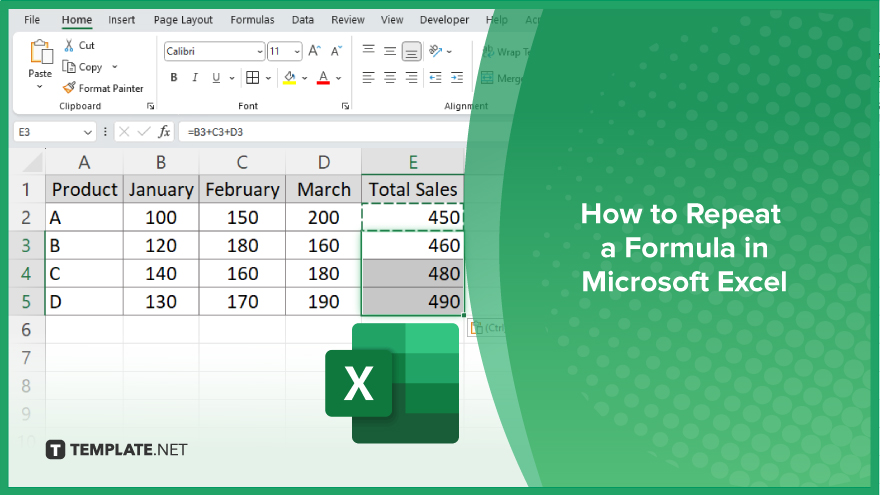Image resolution: width=880 pixels, height=495 pixels.
Task: Increase font size with the larger A
Action: [314, 51]
